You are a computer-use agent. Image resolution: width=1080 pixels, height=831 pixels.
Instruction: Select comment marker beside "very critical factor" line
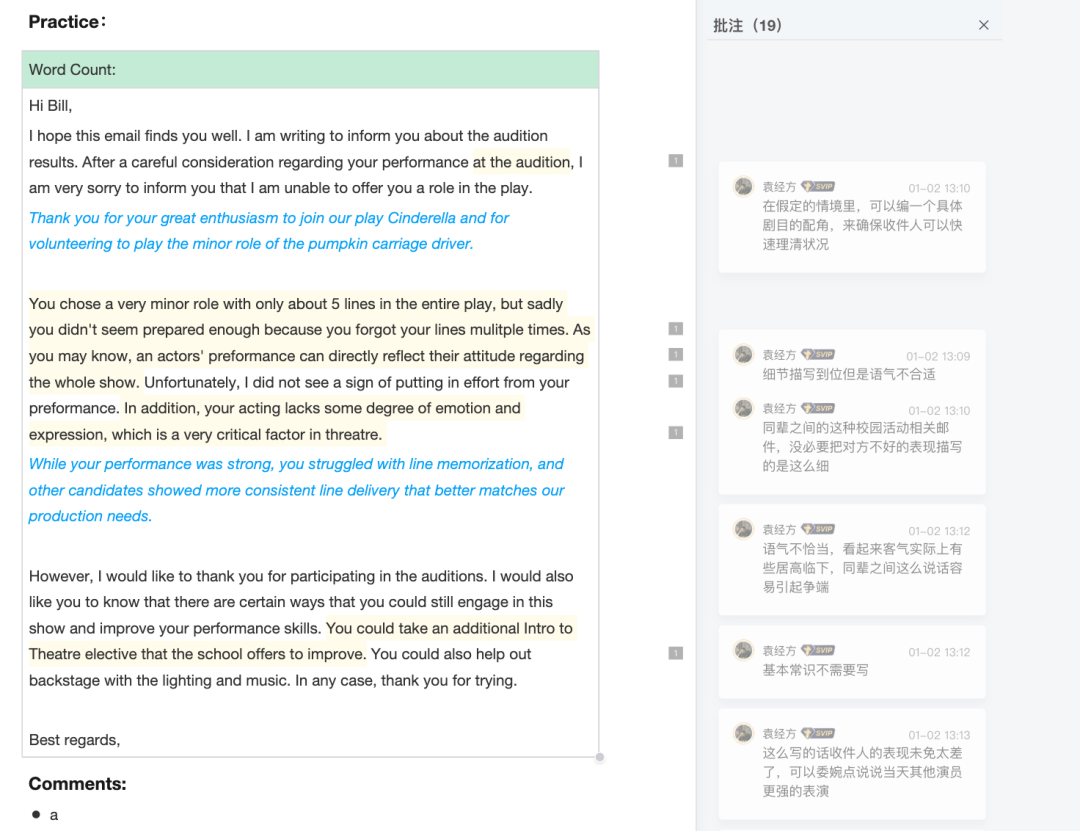click(x=676, y=433)
